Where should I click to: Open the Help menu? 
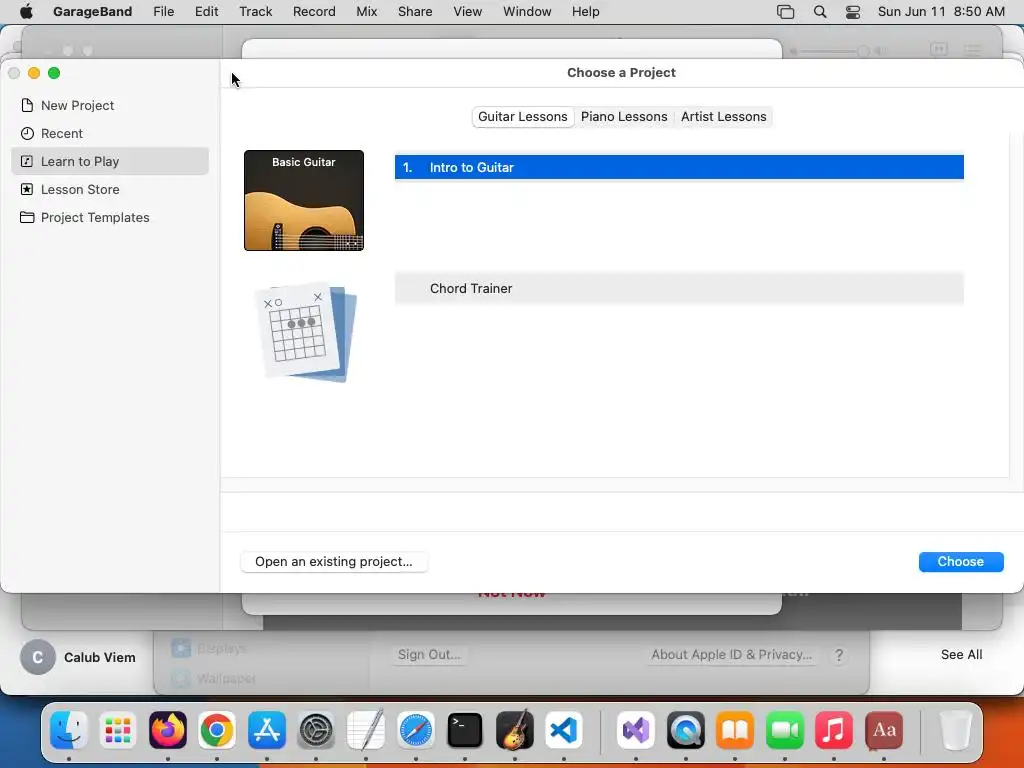(x=585, y=12)
